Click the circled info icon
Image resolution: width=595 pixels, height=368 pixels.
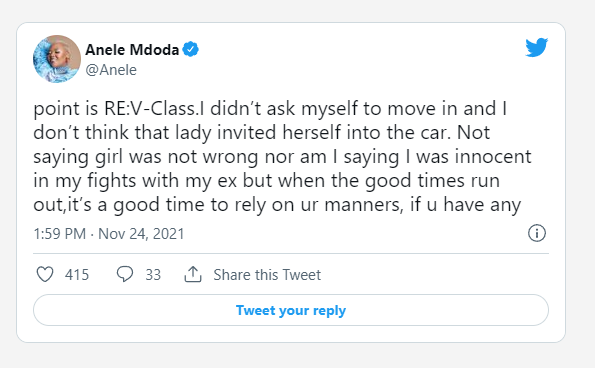(537, 233)
